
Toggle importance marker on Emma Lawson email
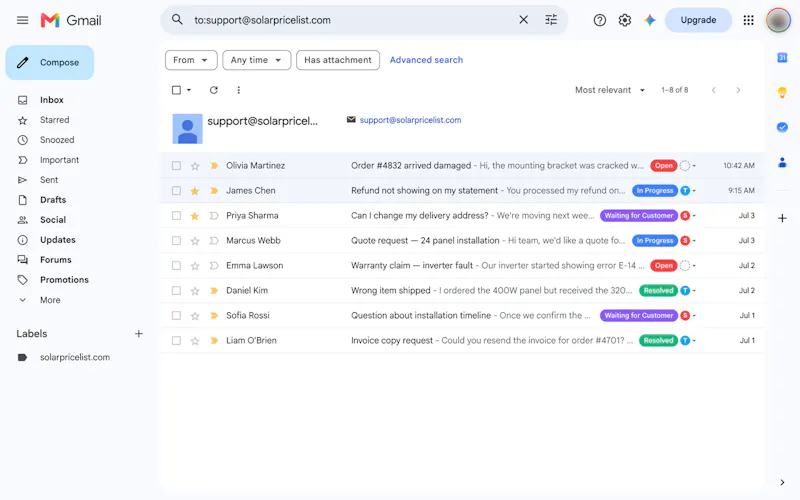pos(214,265)
